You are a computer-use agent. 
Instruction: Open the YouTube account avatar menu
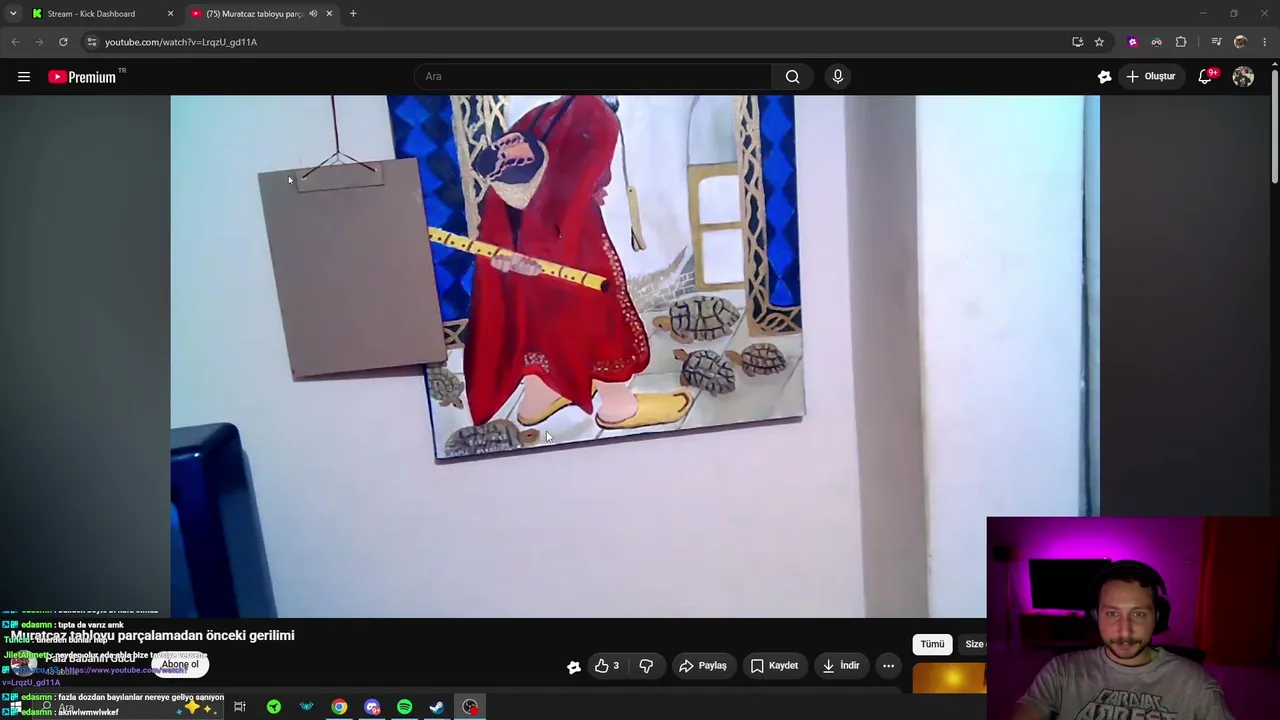point(1243,77)
